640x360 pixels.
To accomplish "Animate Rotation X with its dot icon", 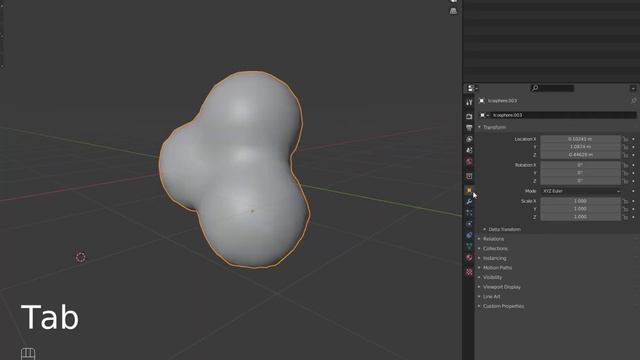I will [x=633, y=165].
